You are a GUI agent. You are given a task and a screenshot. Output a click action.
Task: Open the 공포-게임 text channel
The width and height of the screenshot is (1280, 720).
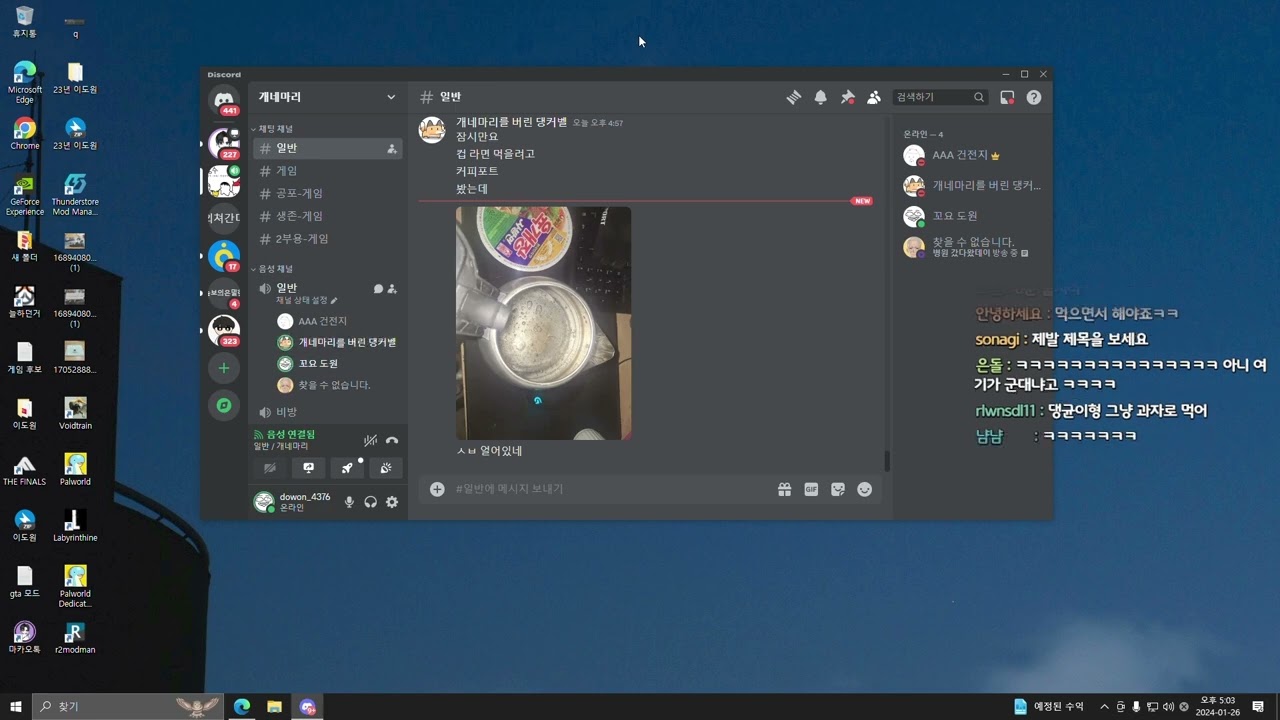(x=327, y=193)
